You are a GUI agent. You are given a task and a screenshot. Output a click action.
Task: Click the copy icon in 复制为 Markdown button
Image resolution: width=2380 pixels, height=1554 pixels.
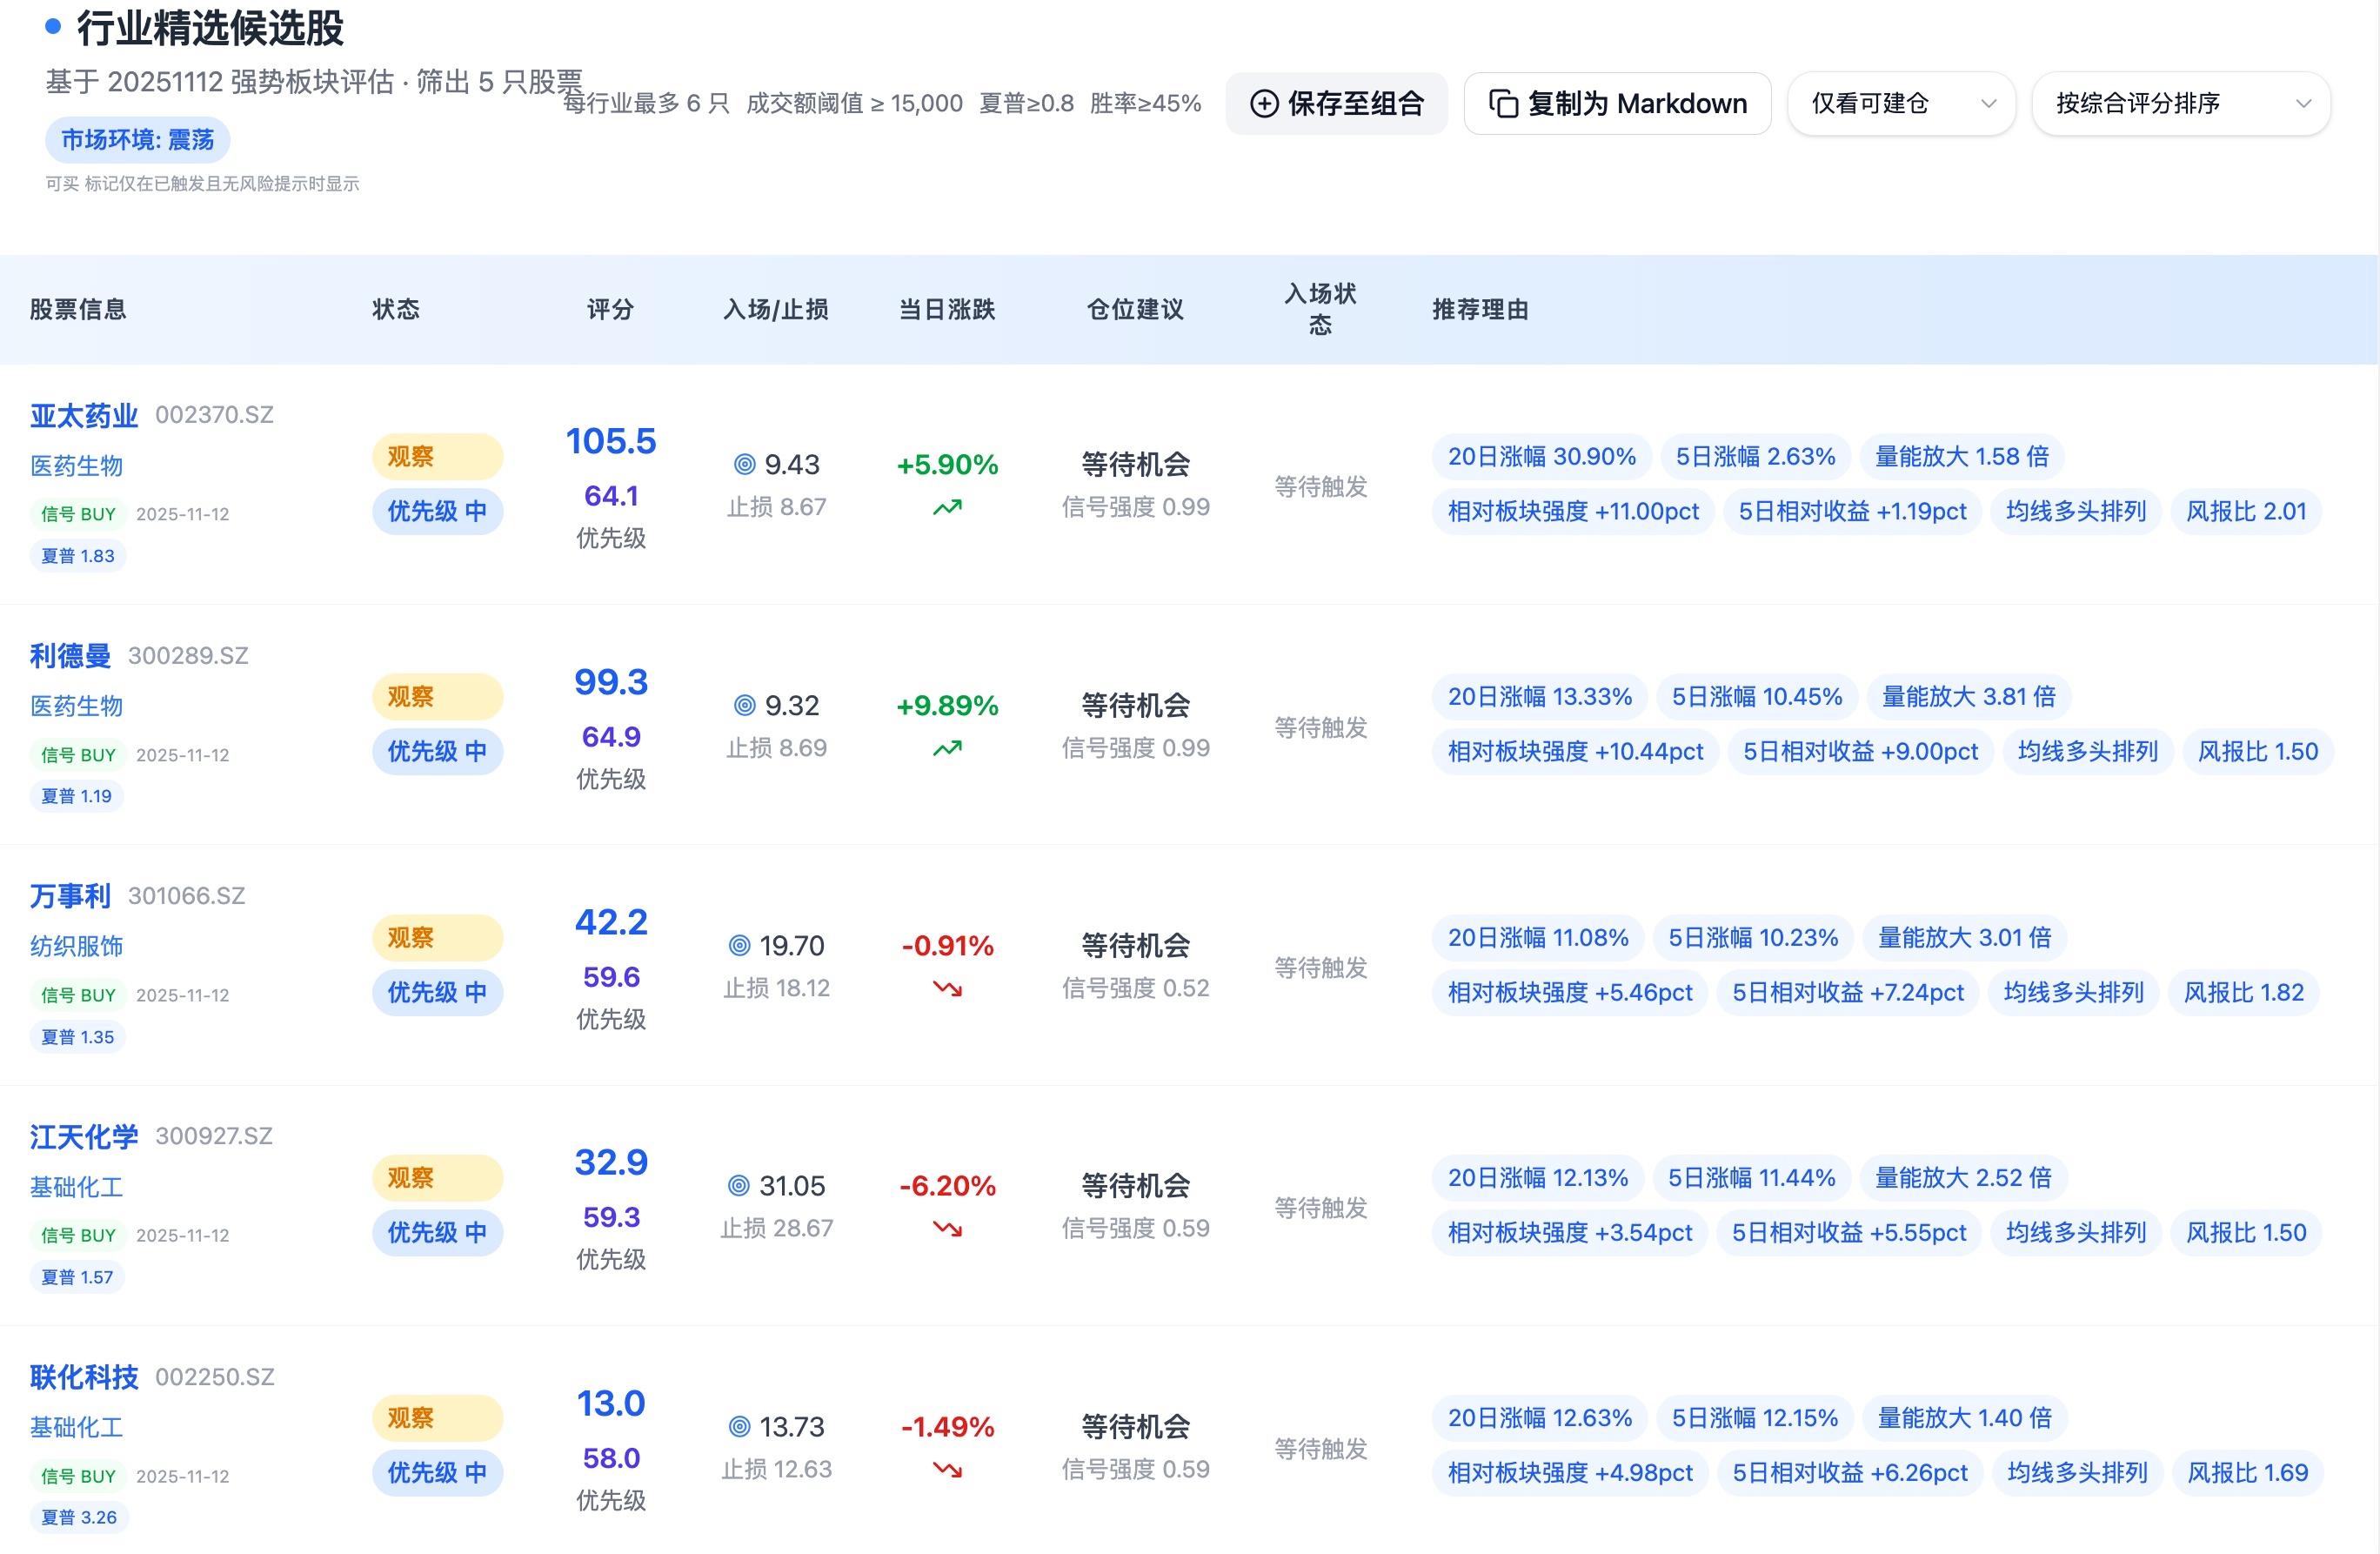1503,104
